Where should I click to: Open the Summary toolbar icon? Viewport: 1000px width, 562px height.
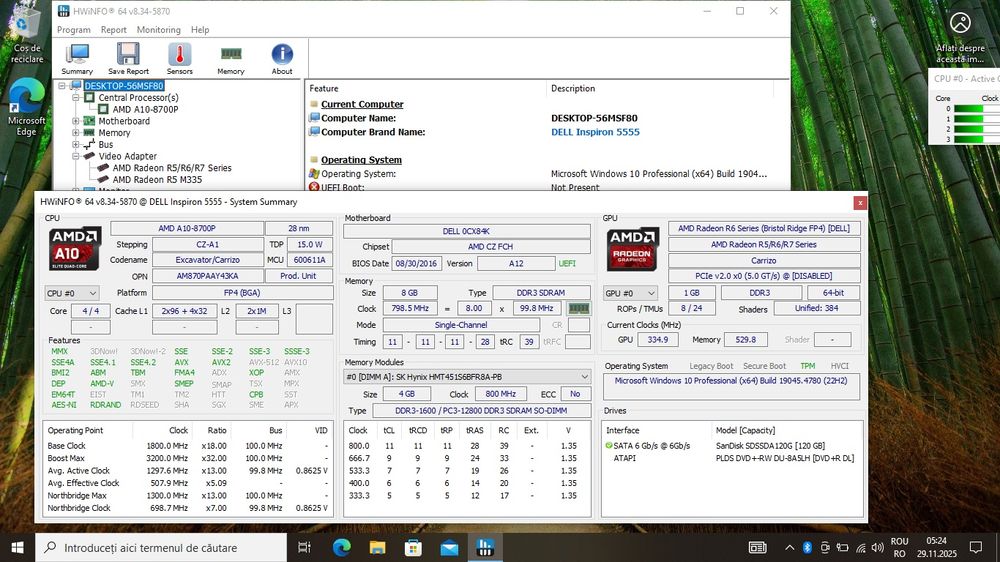(77, 59)
